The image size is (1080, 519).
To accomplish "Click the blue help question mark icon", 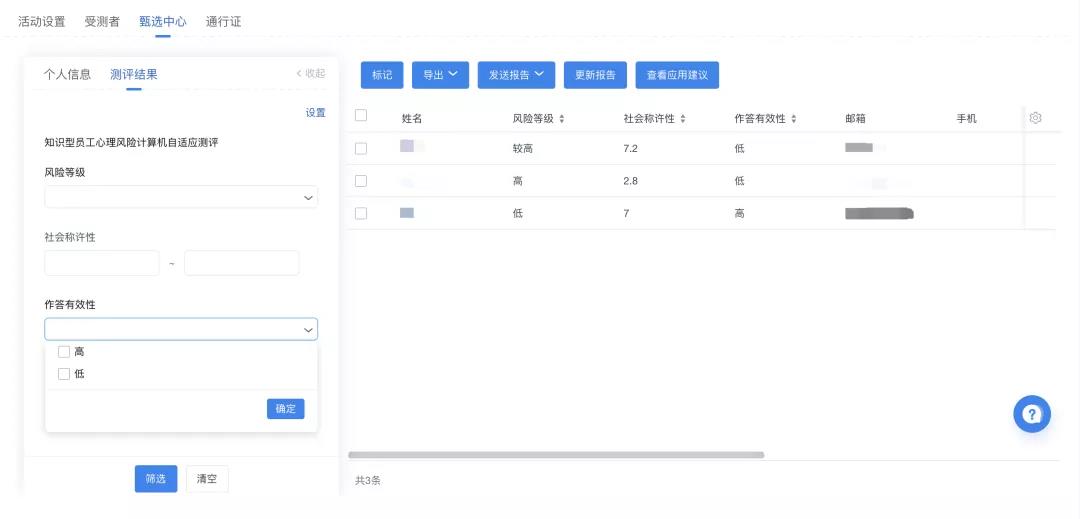I will (1031, 414).
